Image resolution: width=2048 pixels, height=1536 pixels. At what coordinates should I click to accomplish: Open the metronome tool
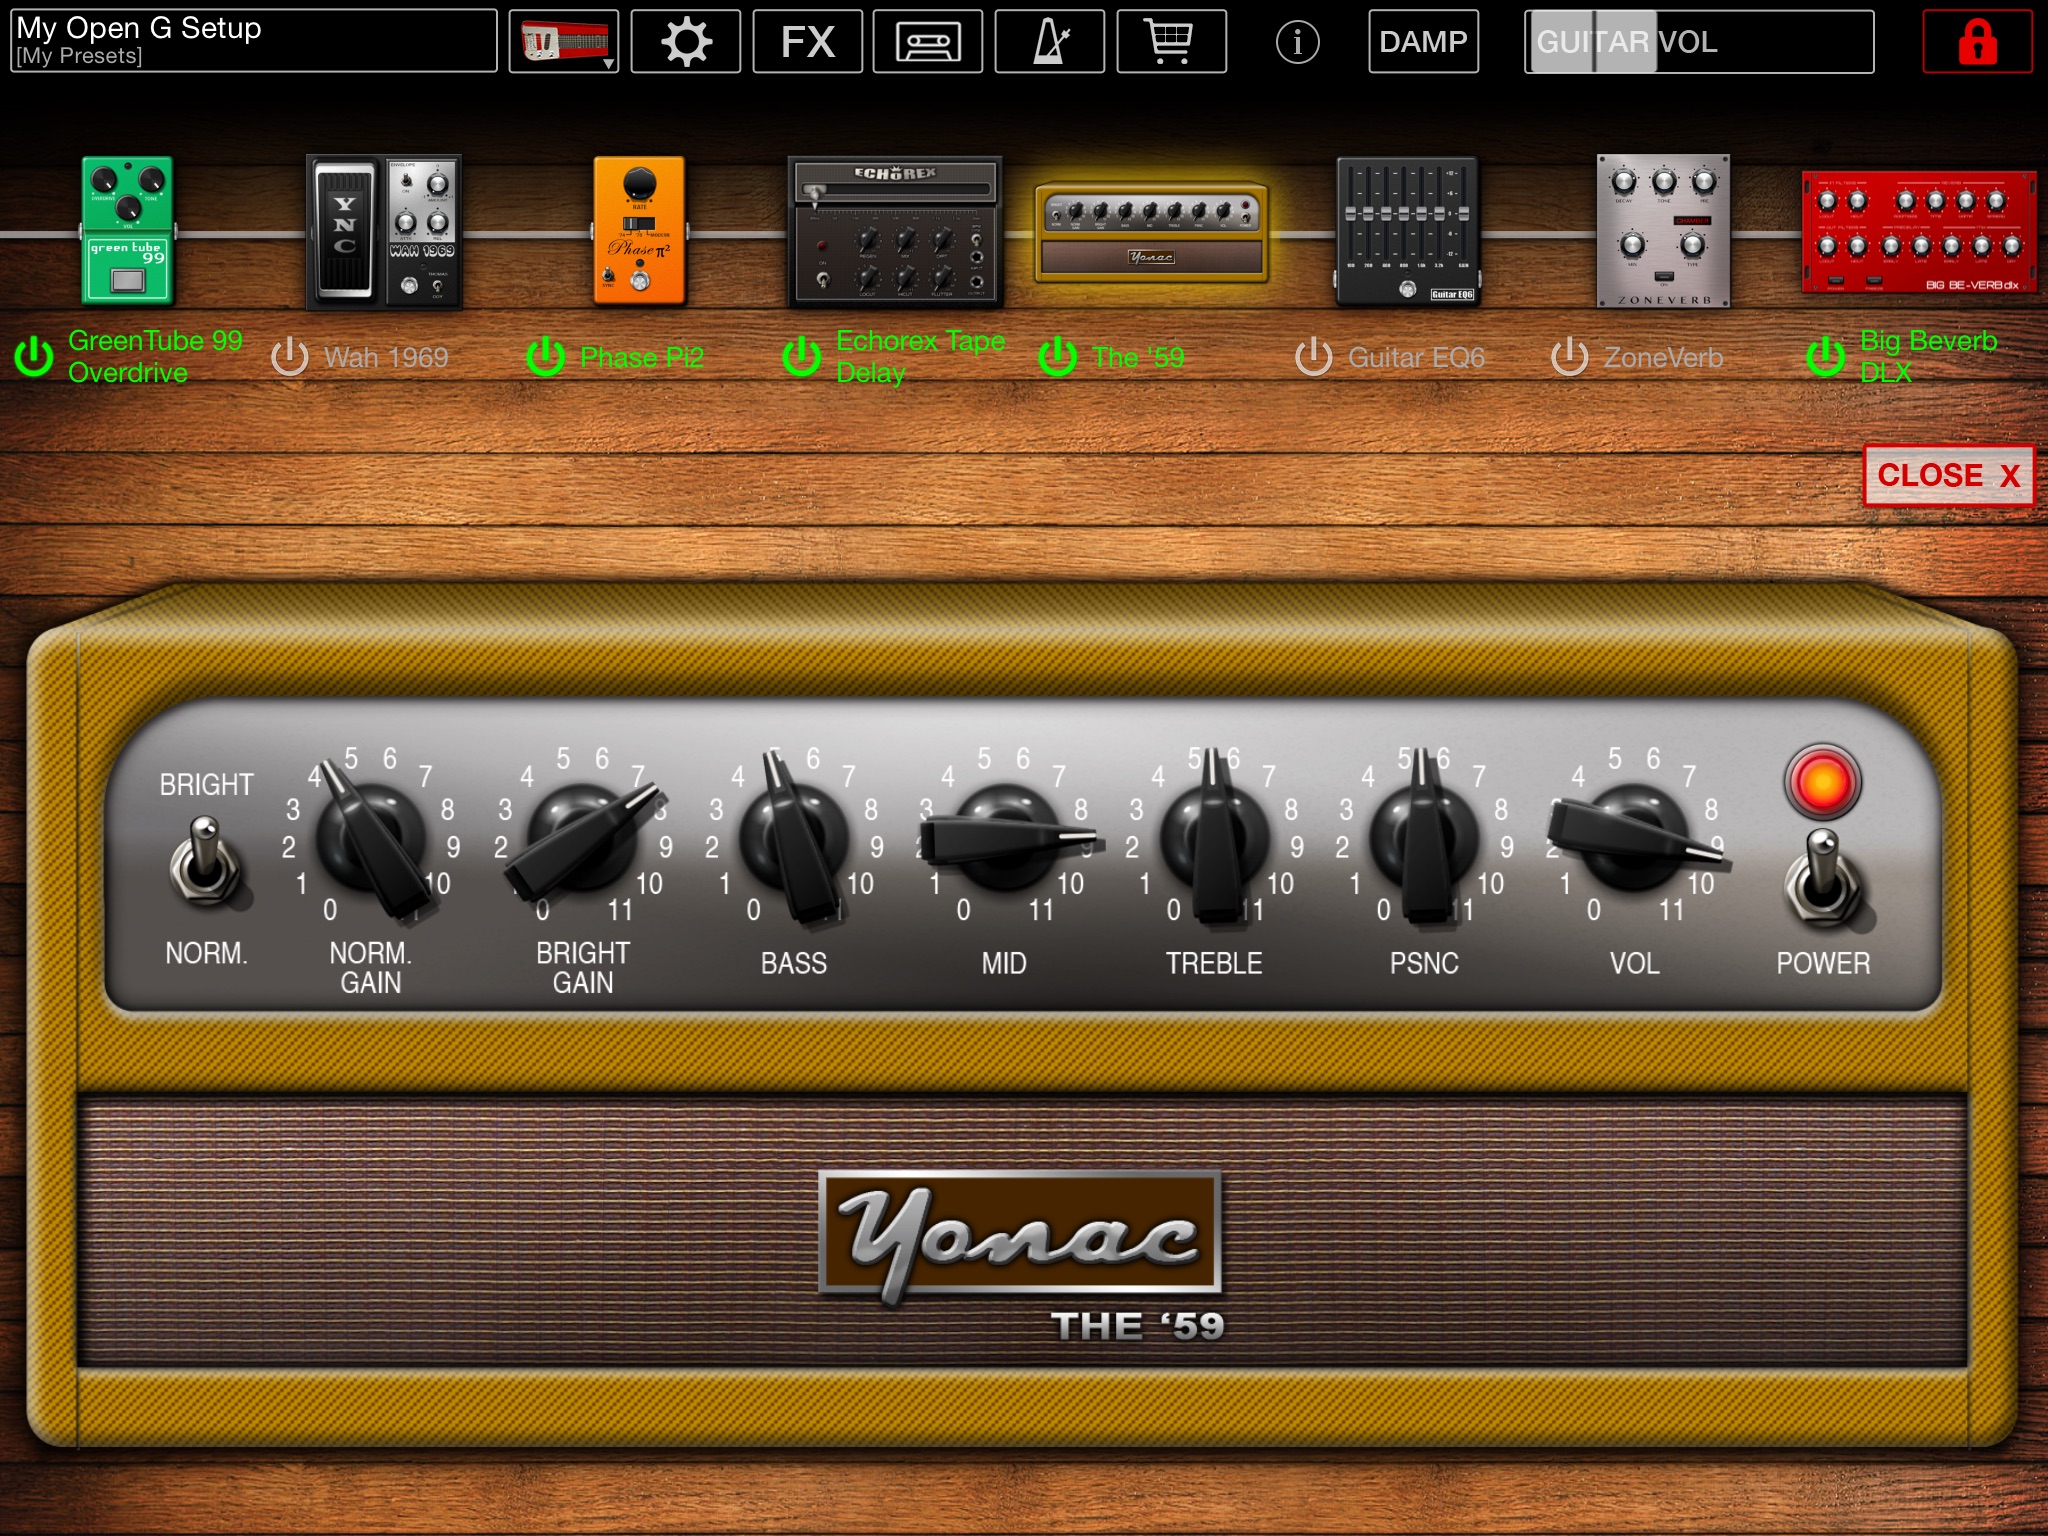click(1049, 42)
